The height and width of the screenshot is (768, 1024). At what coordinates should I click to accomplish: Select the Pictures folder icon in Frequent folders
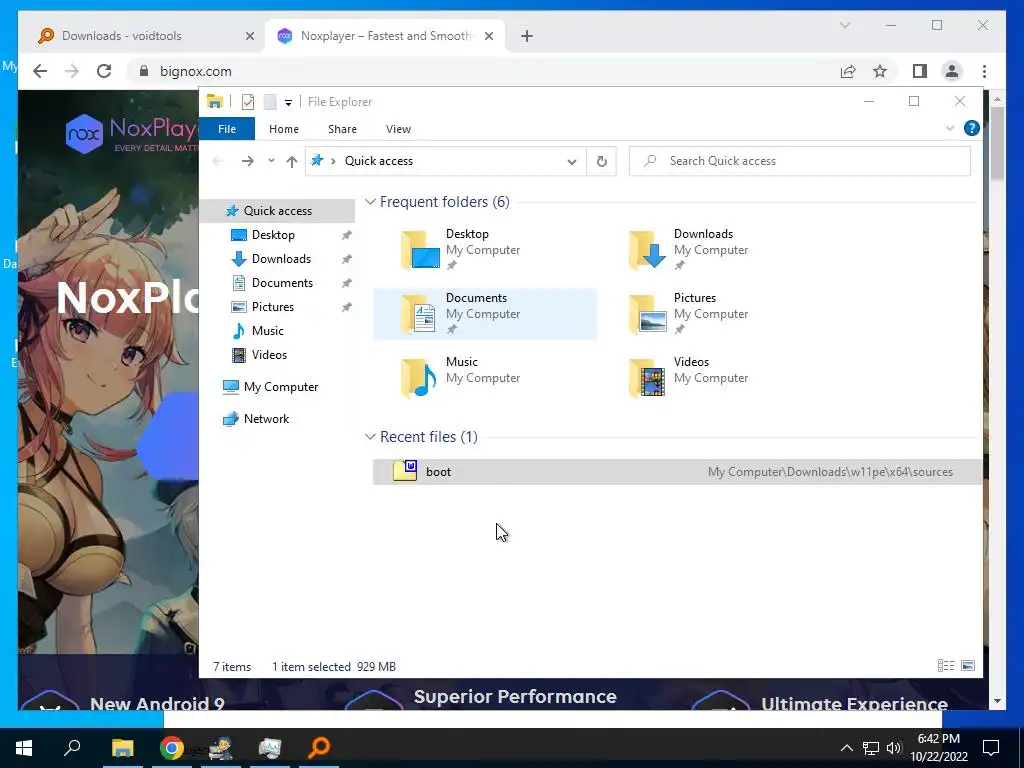[x=648, y=313]
